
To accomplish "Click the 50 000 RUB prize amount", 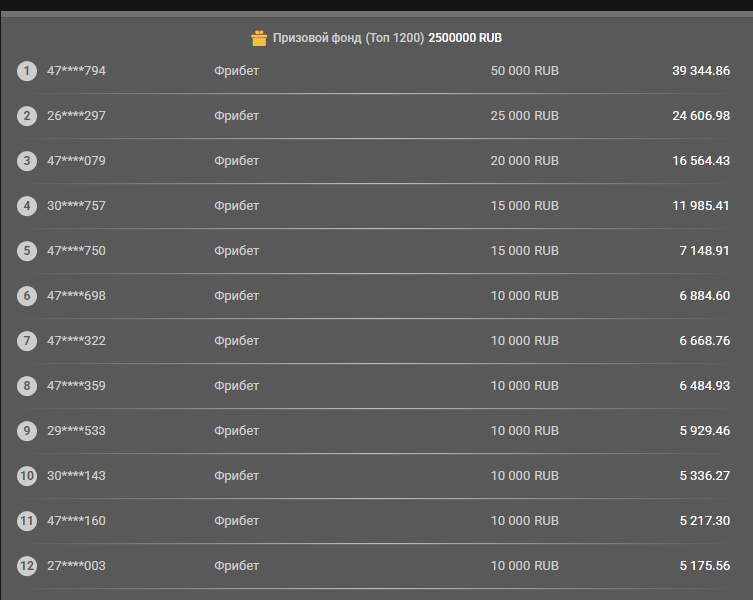I will coord(524,71).
